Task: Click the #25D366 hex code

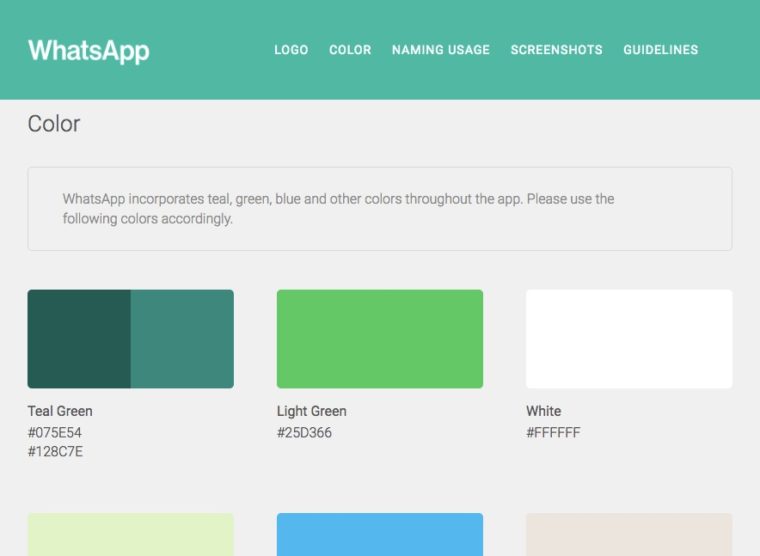Action: (304, 432)
